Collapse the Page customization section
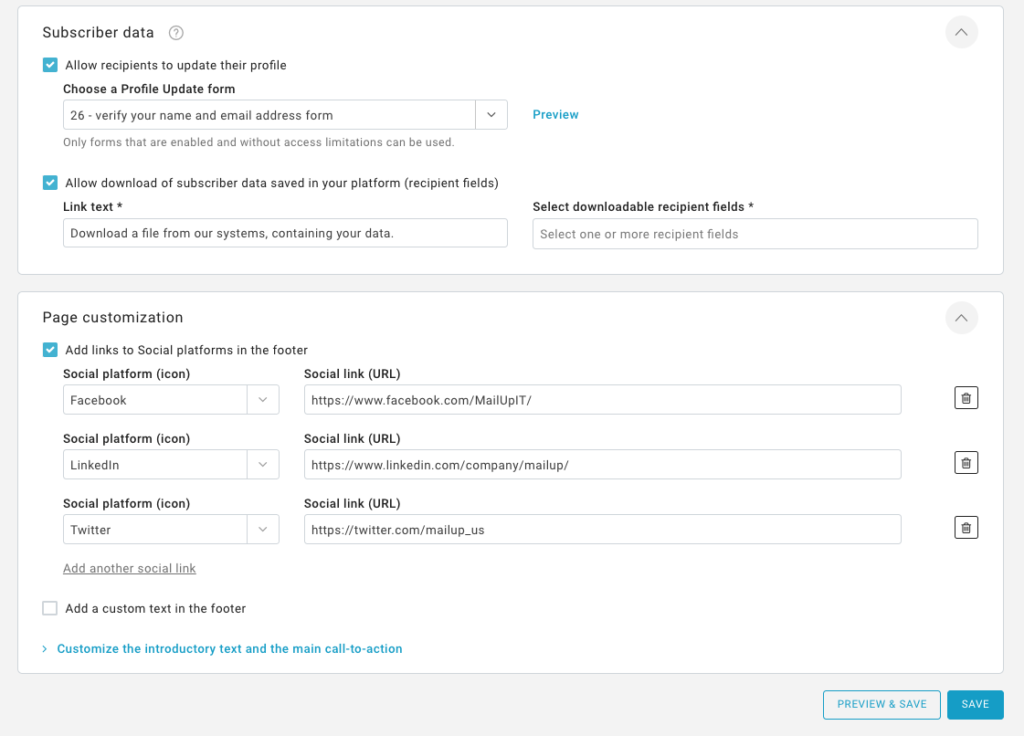1024x736 pixels. (960, 318)
